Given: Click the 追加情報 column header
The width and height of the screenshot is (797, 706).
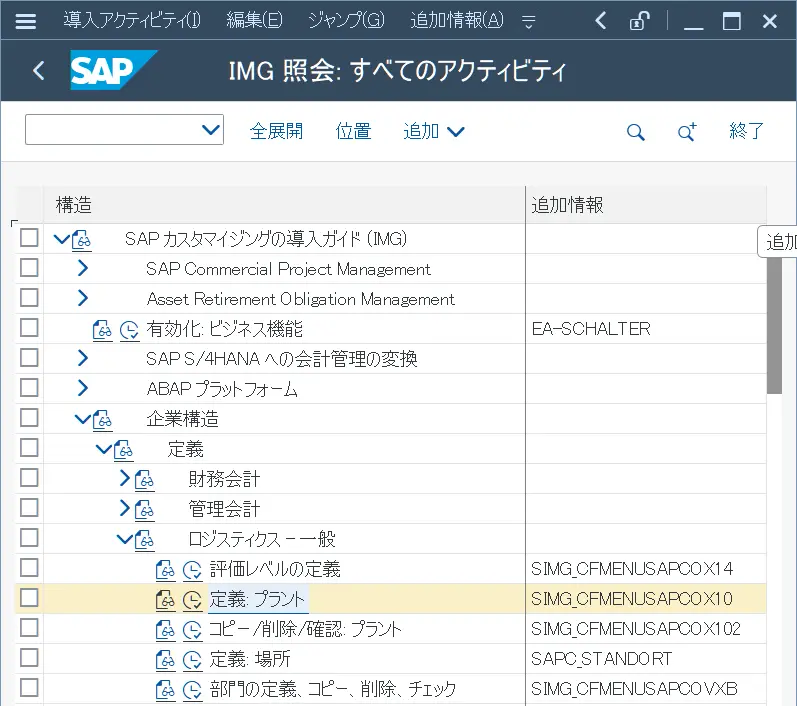Looking at the screenshot, I should pyautogui.click(x=646, y=205).
